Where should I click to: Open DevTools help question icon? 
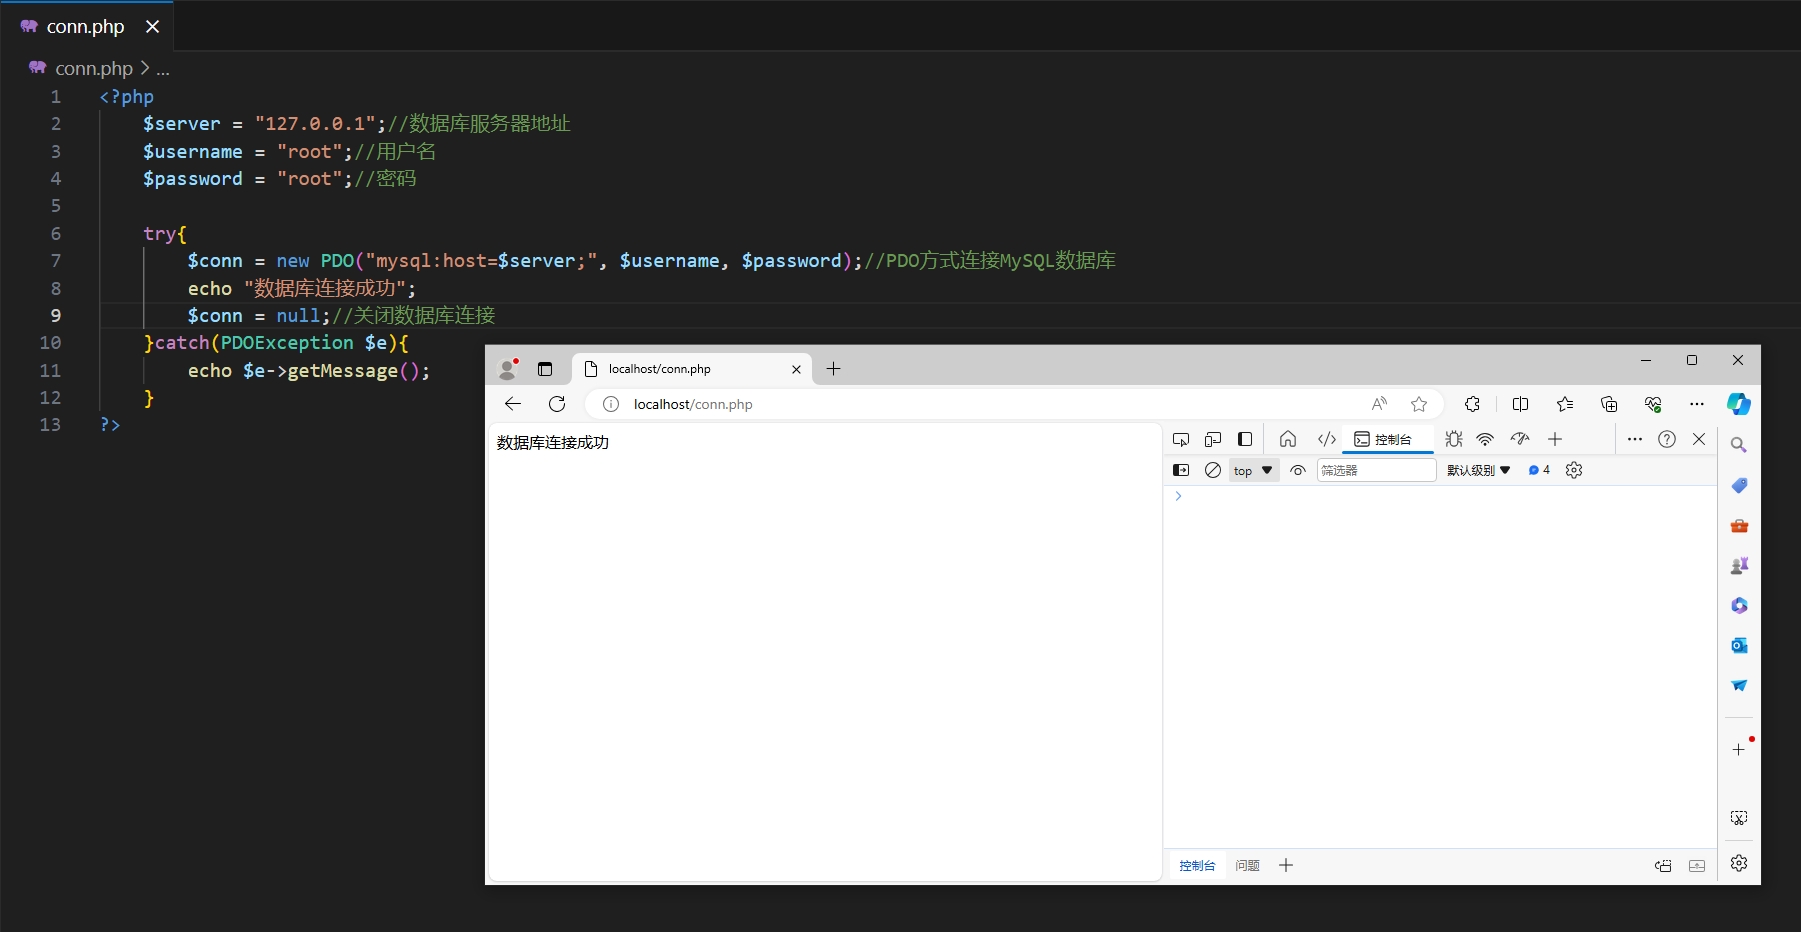click(x=1667, y=439)
